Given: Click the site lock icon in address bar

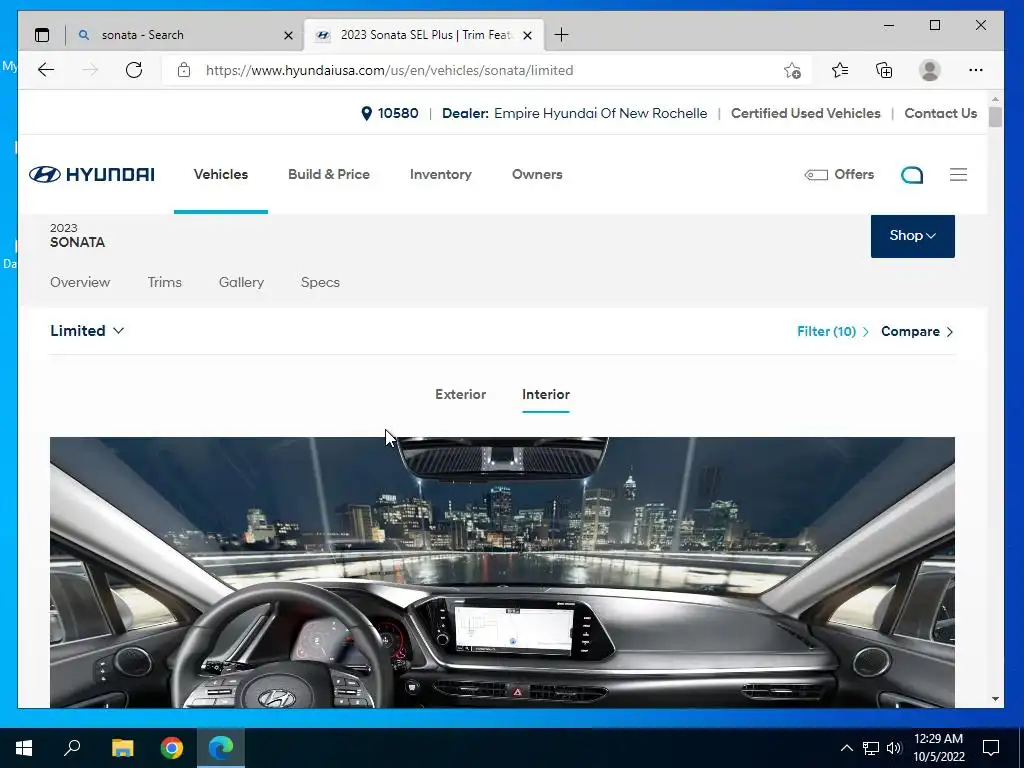Looking at the screenshot, I should (184, 70).
